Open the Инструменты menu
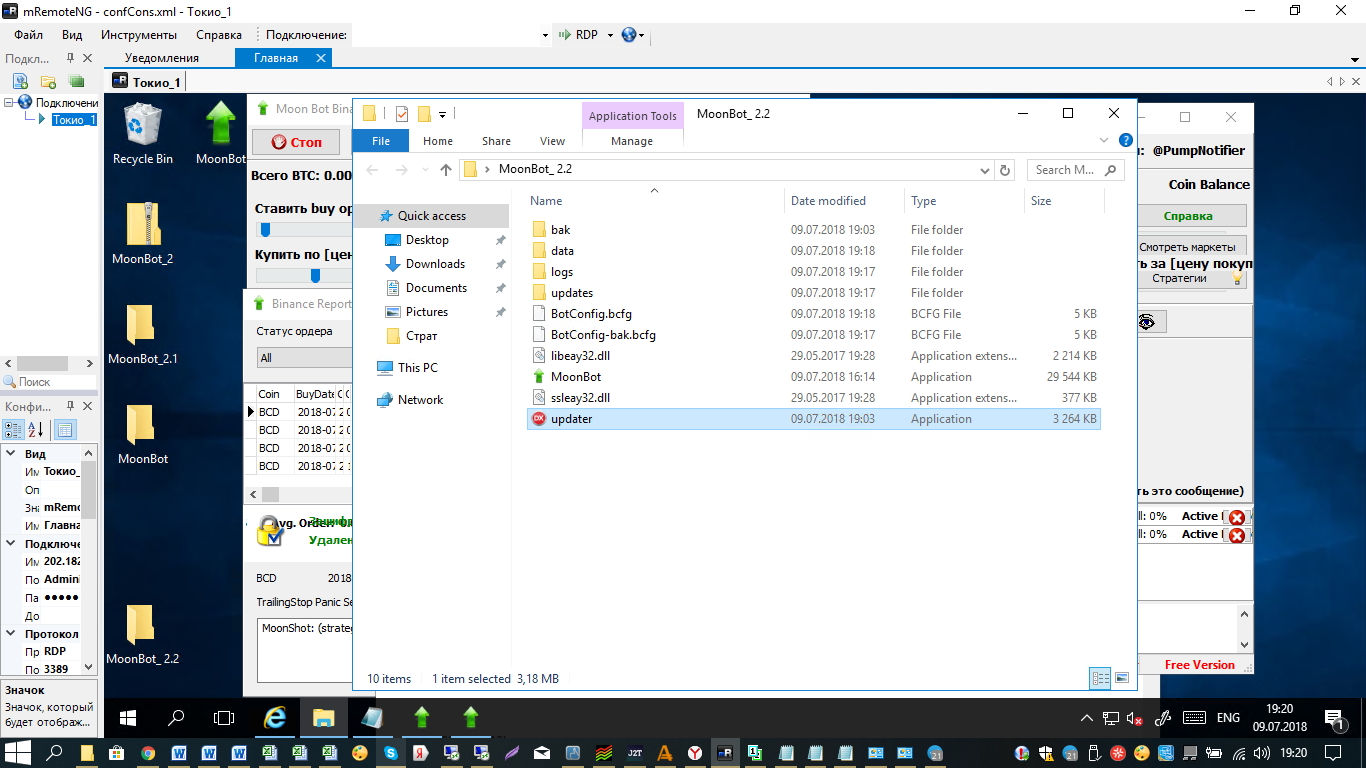The image size is (1366, 768). (x=139, y=35)
